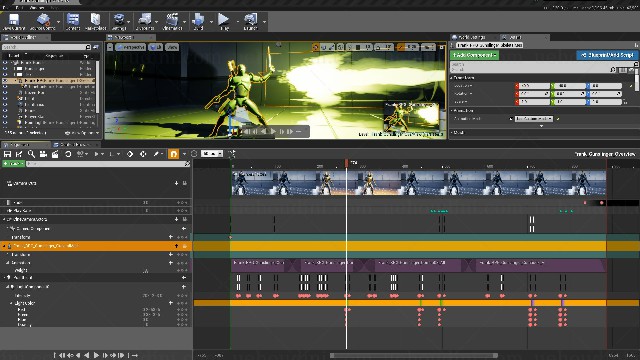Click the green Track add button
This screenshot has height=360, width=640.
click(x=13, y=164)
